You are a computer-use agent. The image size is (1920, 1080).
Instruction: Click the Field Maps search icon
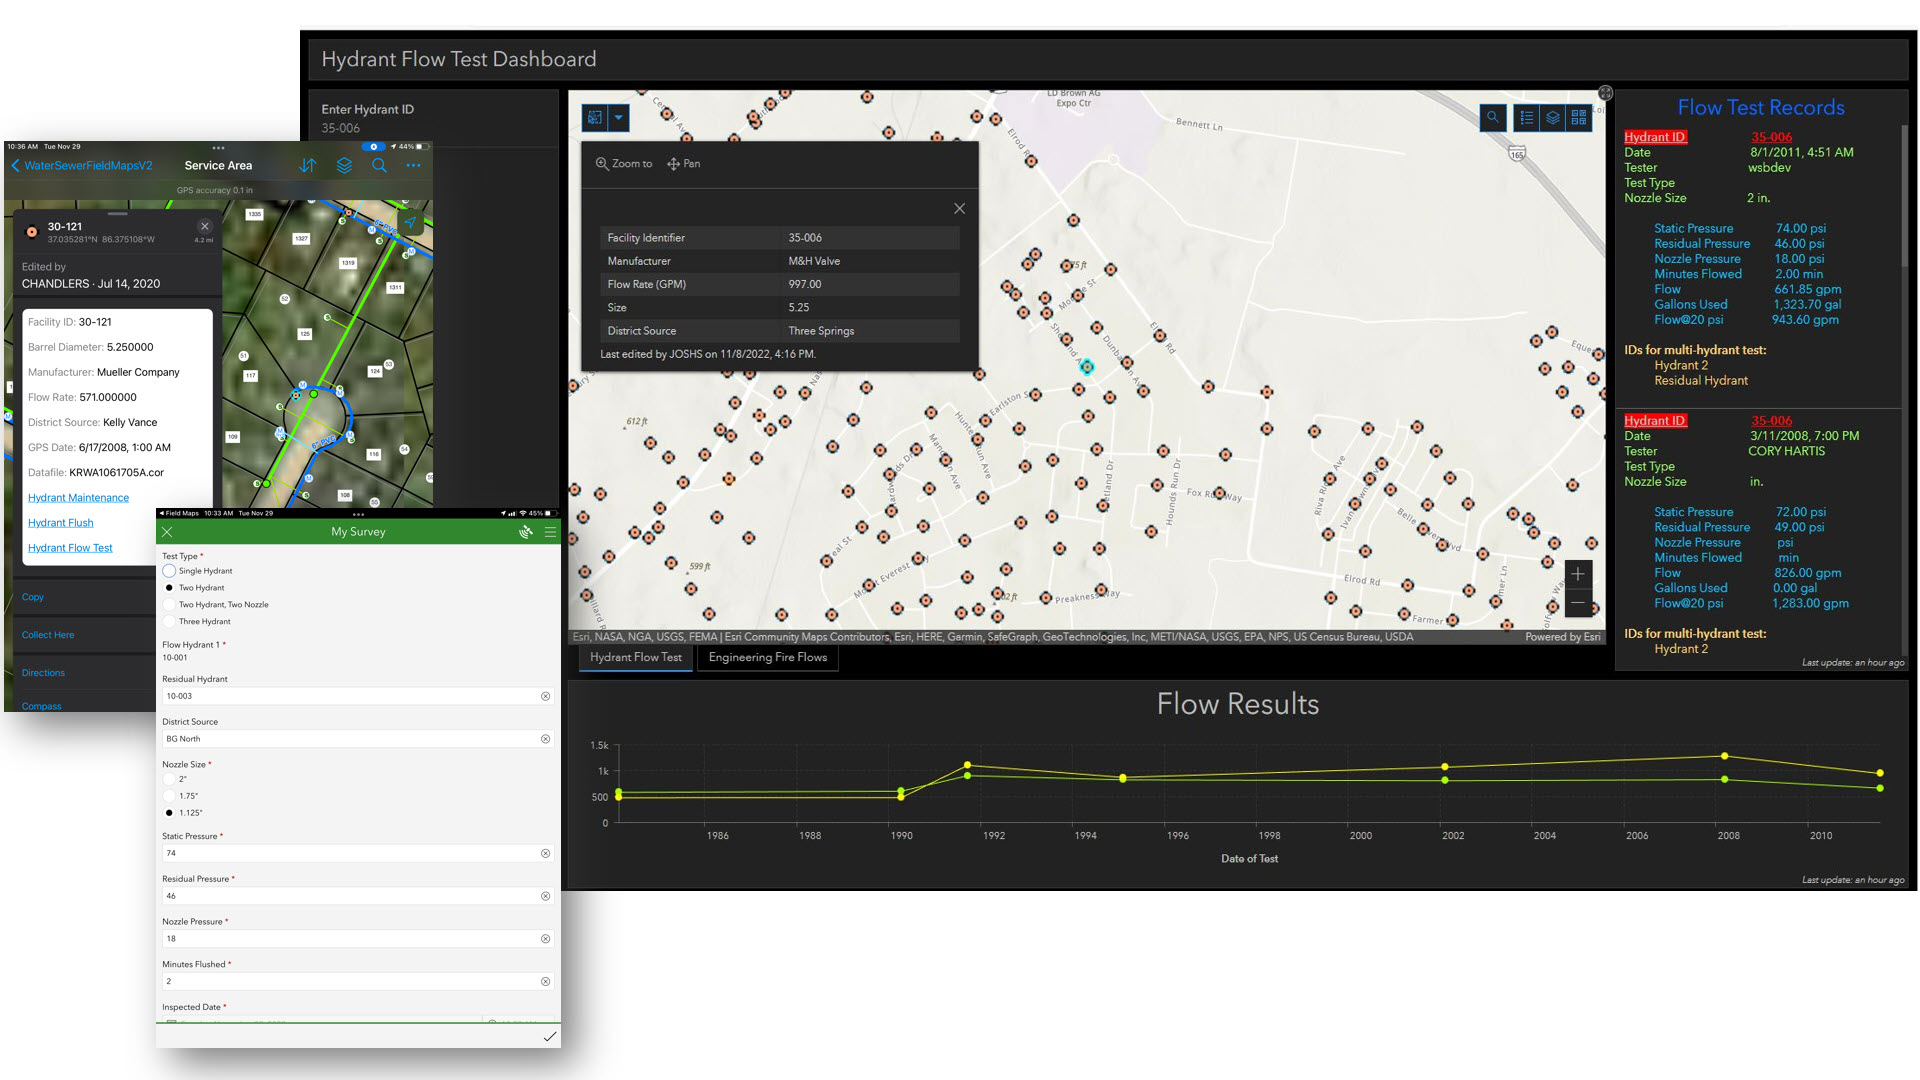pyautogui.click(x=379, y=166)
